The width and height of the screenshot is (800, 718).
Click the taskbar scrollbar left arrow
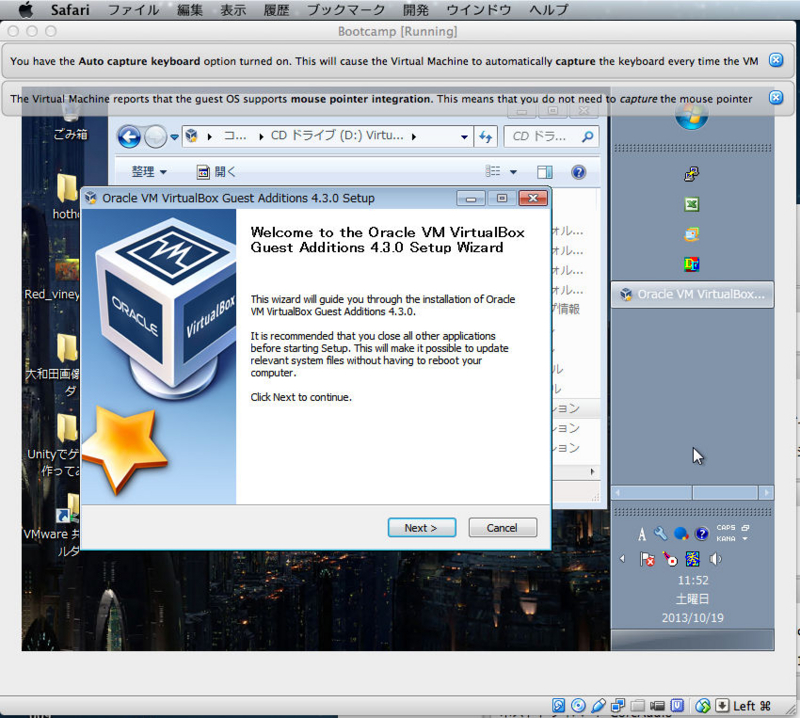pyautogui.click(x=617, y=492)
